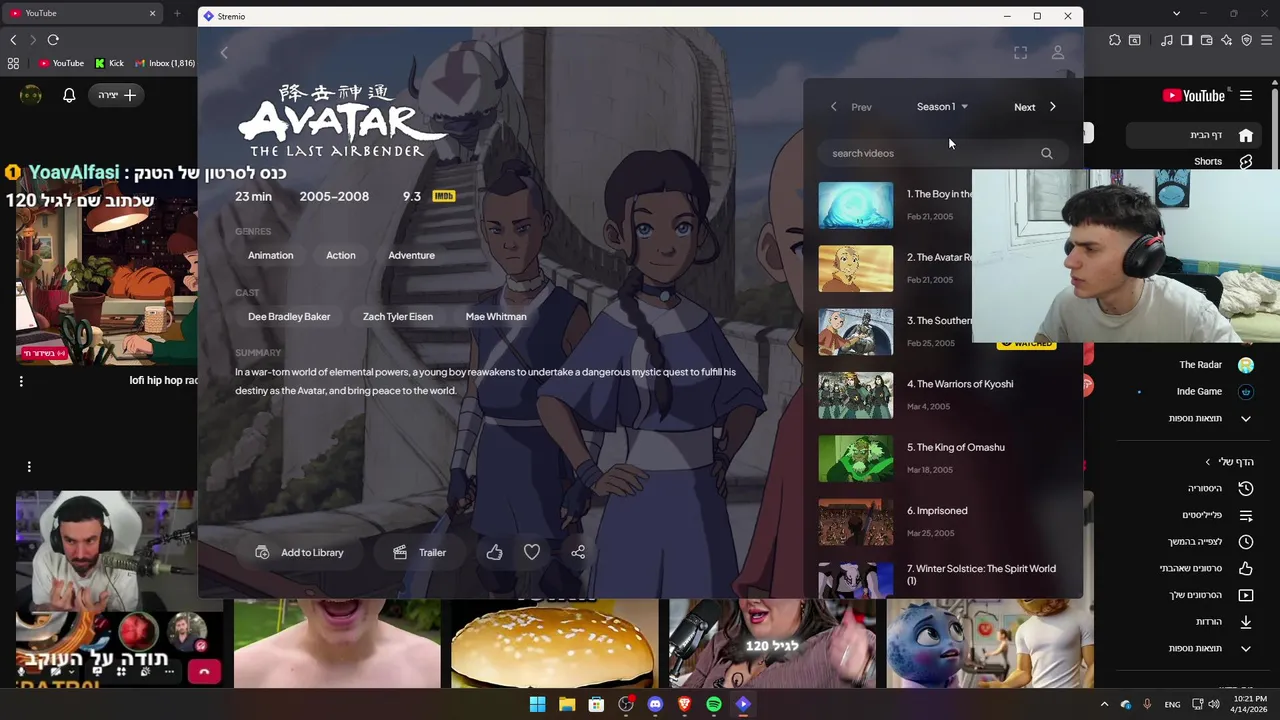
Task: Open YouTube Watch later clock icon
Action: click(1246, 542)
